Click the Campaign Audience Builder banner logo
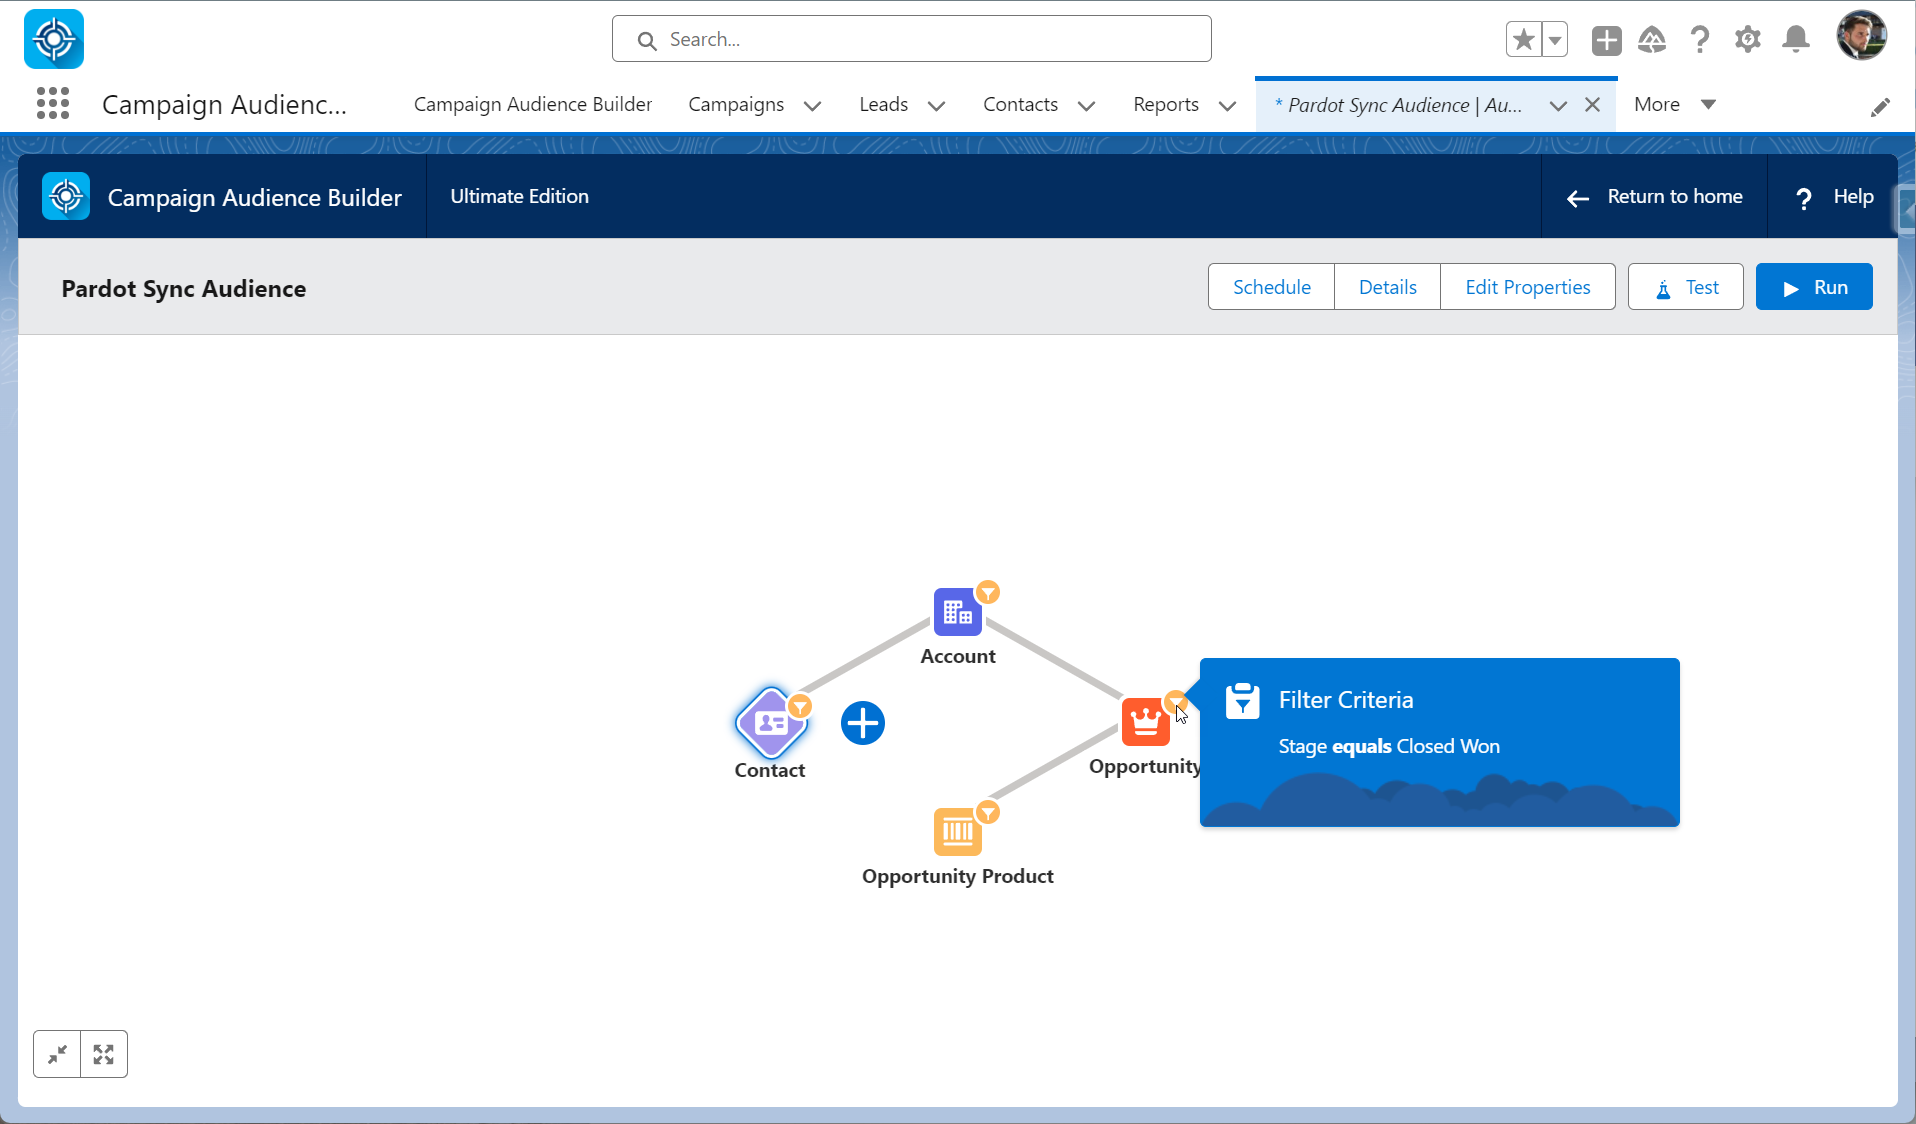Screen dimensions: 1916x1124 pyautogui.click(x=66, y=196)
